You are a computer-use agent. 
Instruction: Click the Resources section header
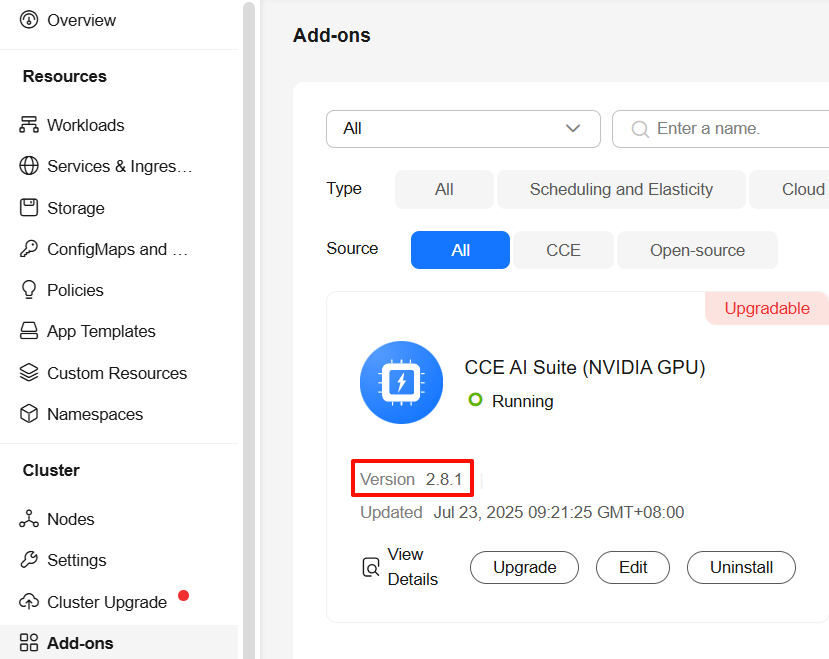(x=65, y=76)
